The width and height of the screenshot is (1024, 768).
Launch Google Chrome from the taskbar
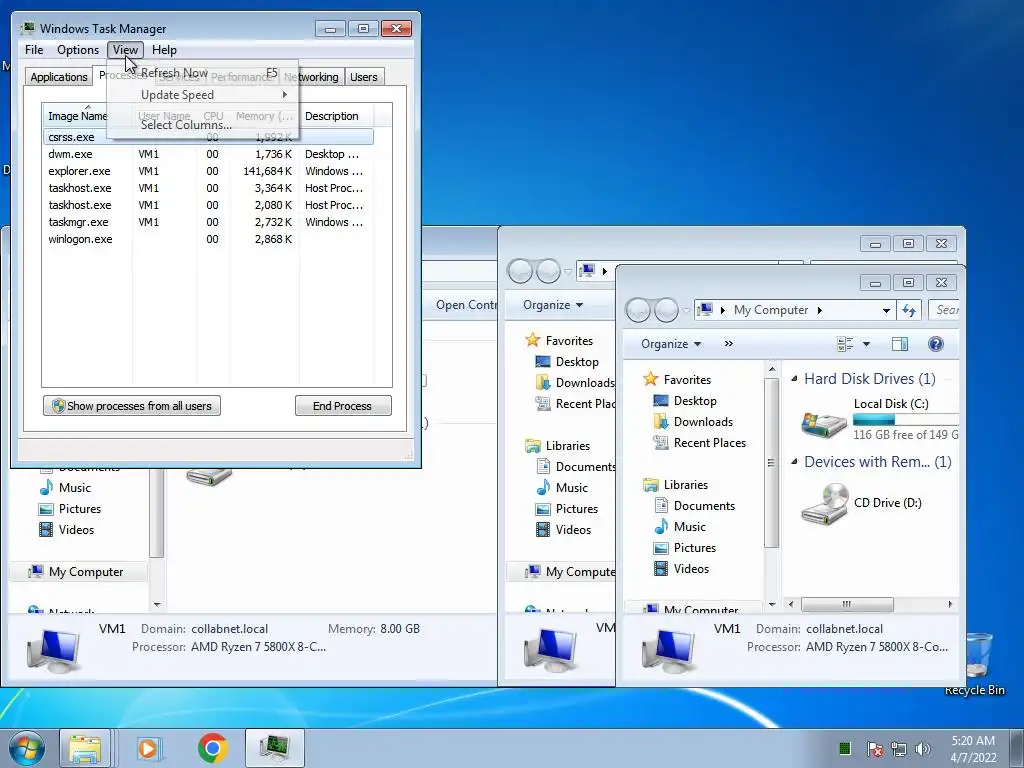pyautogui.click(x=212, y=748)
